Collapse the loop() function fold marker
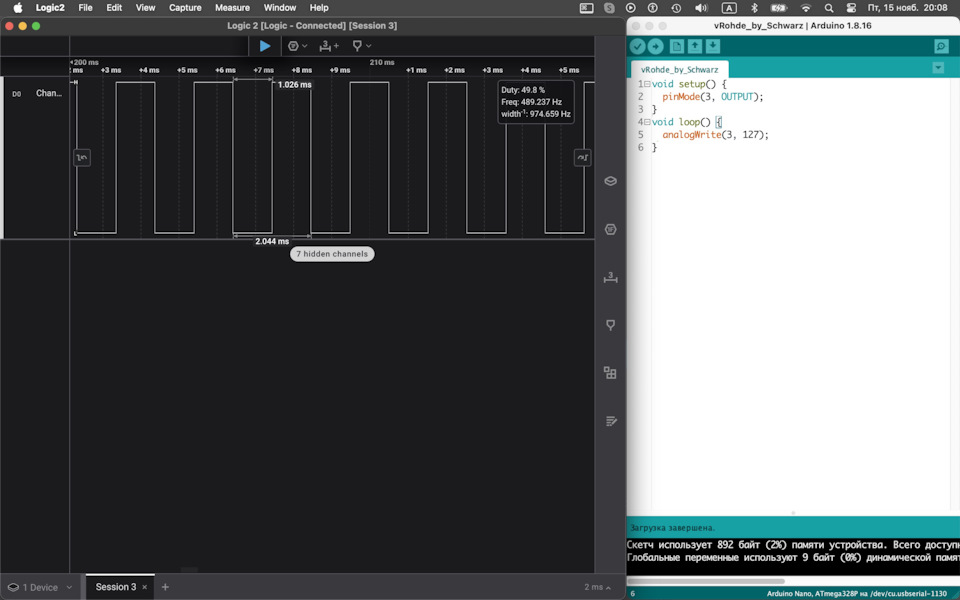Image resolution: width=960 pixels, height=600 pixels. click(647, 122)
